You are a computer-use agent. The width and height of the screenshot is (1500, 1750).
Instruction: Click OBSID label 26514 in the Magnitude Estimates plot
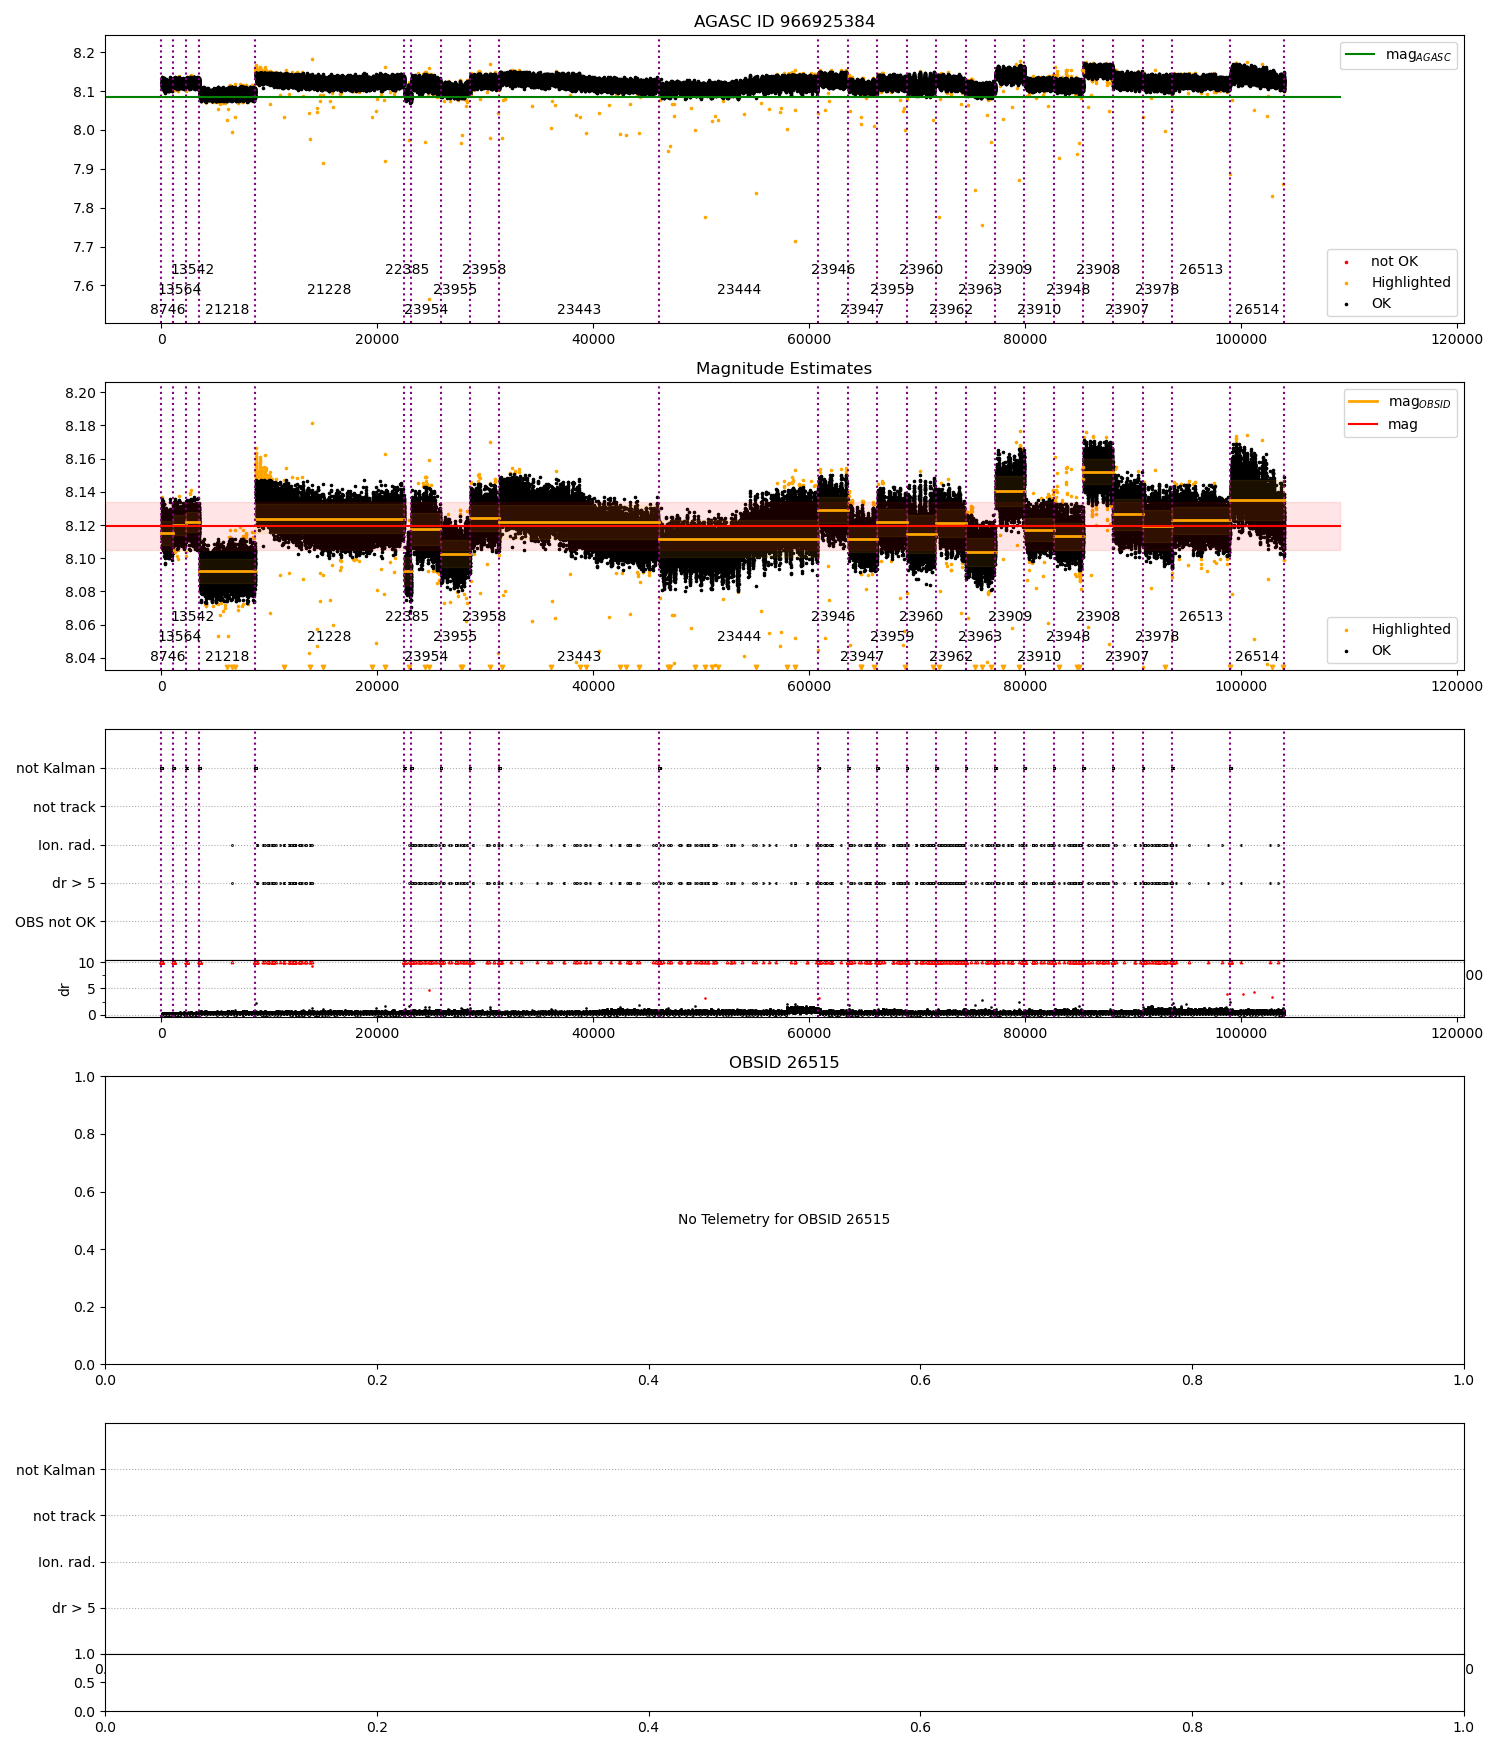click(x=1257, y=657)
